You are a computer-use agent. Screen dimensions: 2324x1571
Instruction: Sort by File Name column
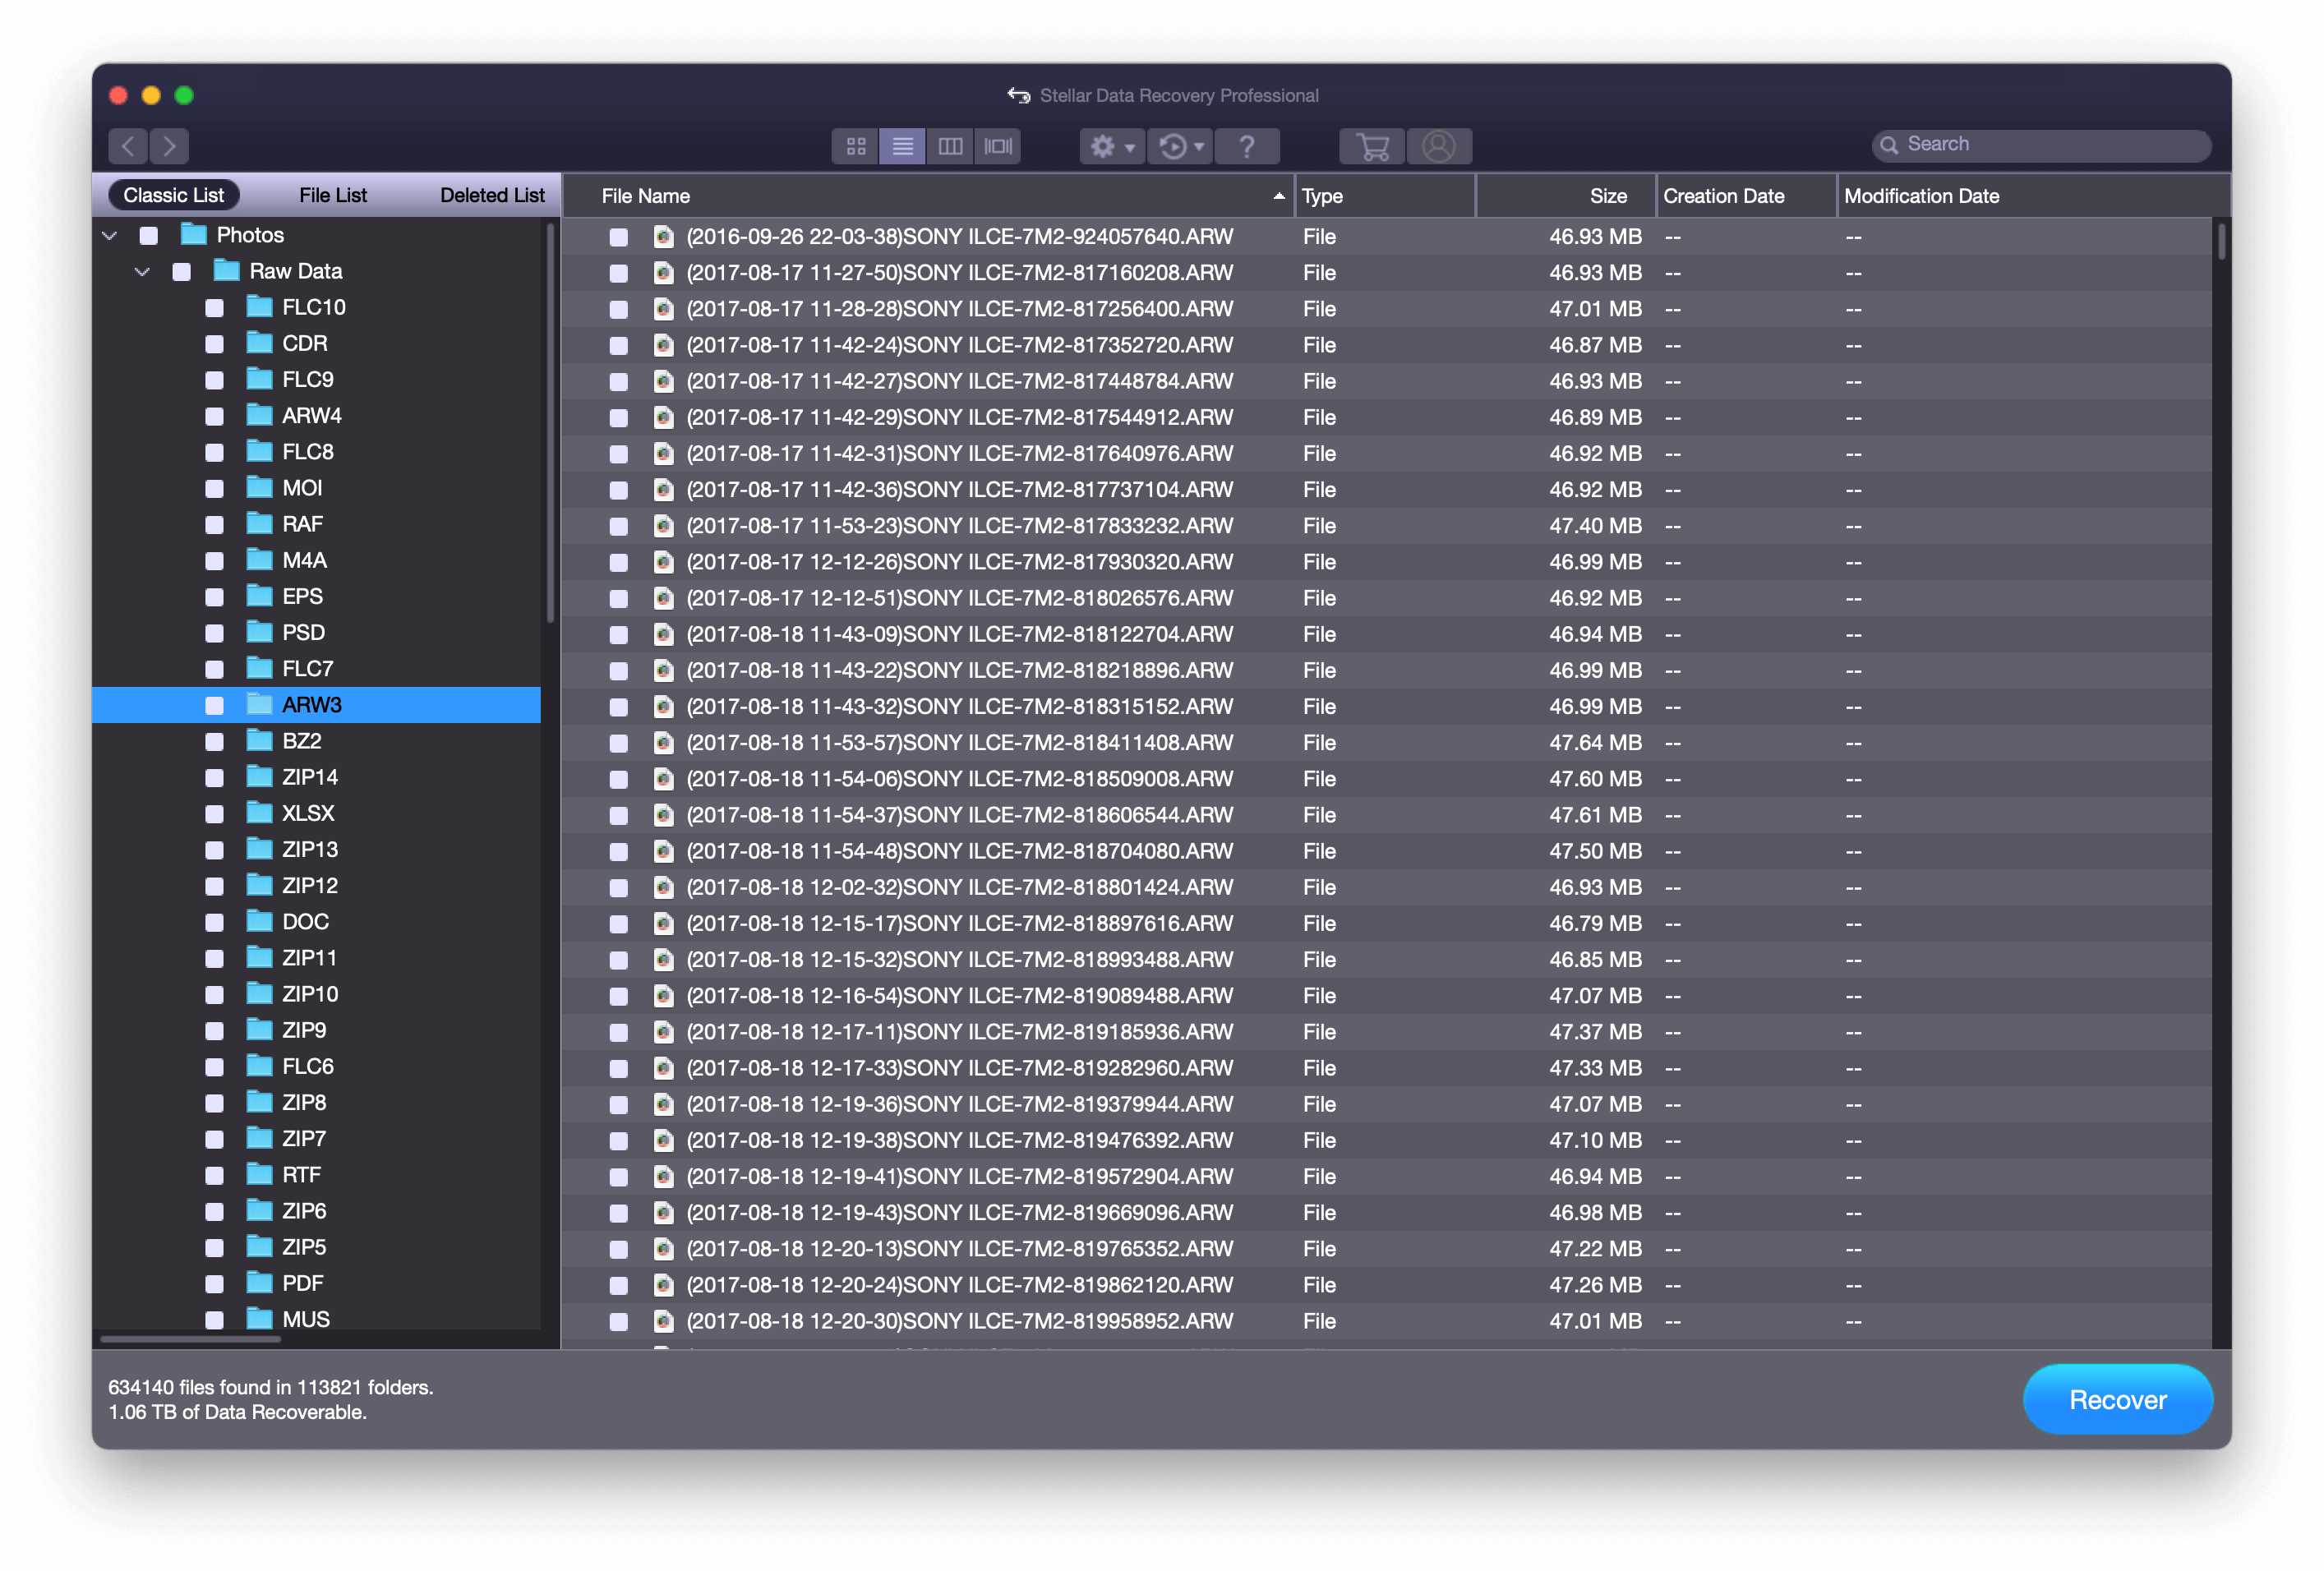click(927, 196)
